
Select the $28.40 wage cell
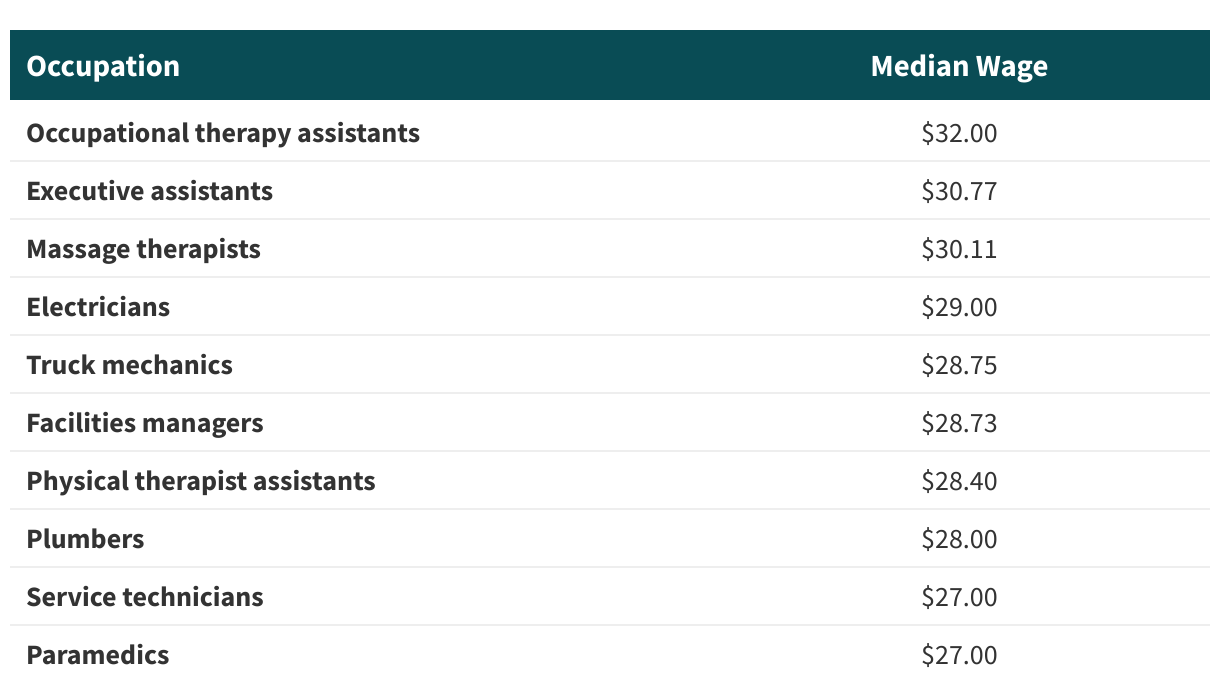pos(959,481)
